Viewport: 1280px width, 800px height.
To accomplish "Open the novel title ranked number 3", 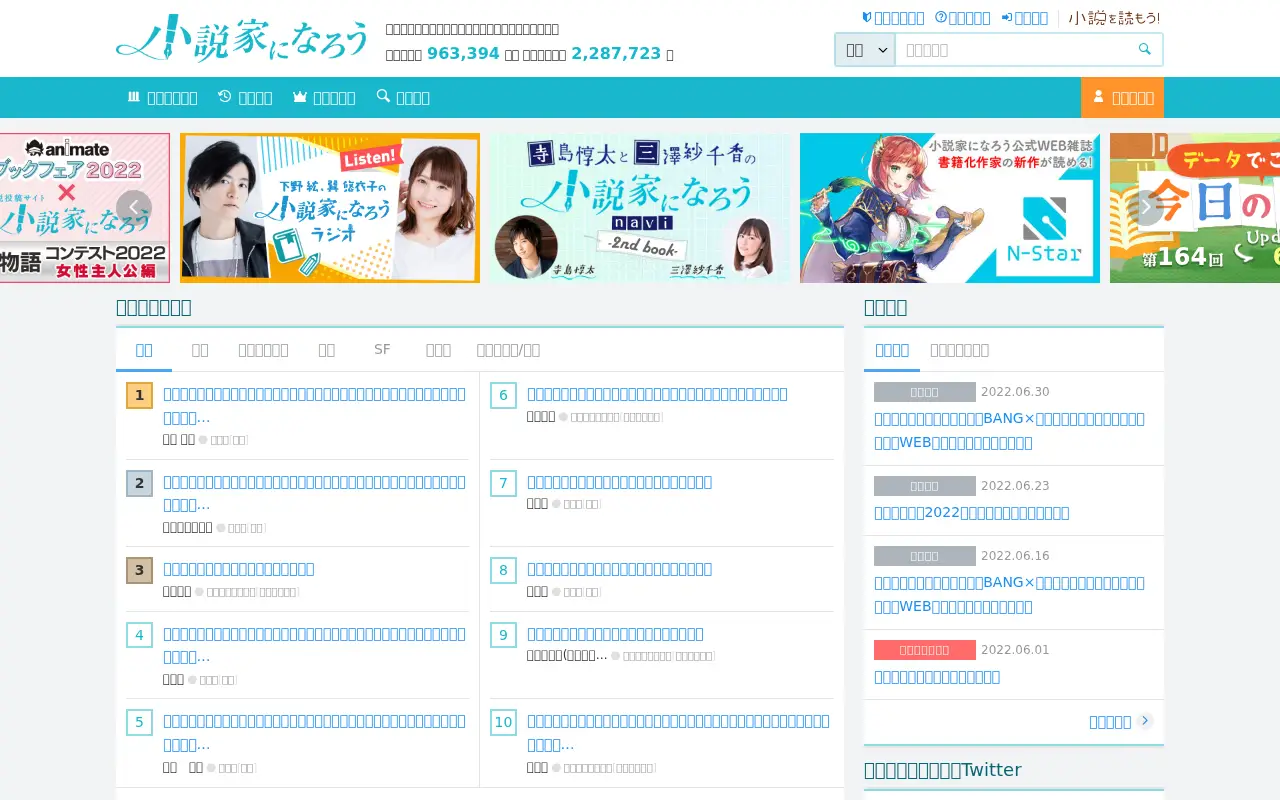I will [239, 569].
